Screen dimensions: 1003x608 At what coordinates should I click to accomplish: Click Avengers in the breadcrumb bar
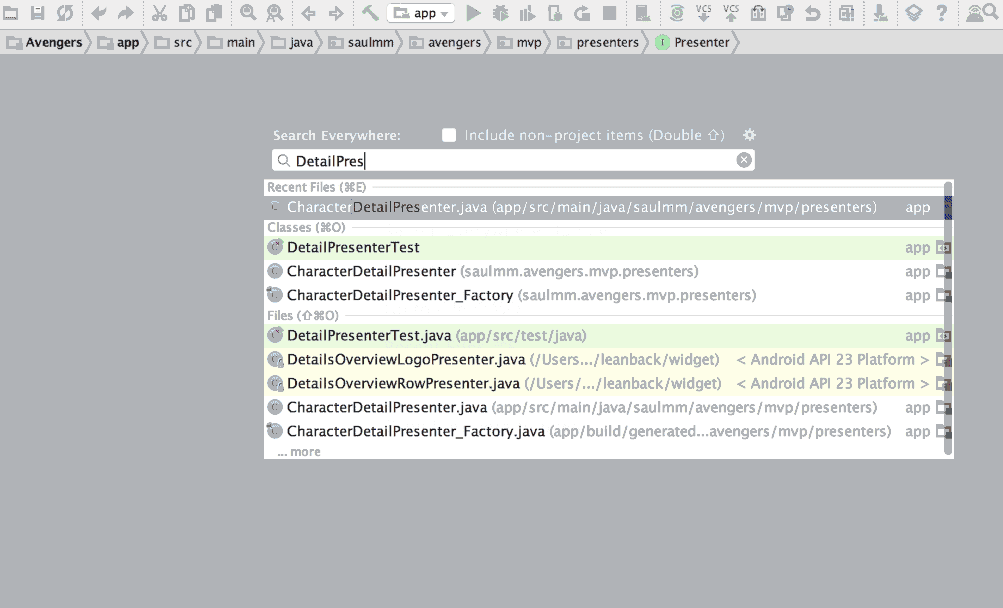click(x=55, y=42)
